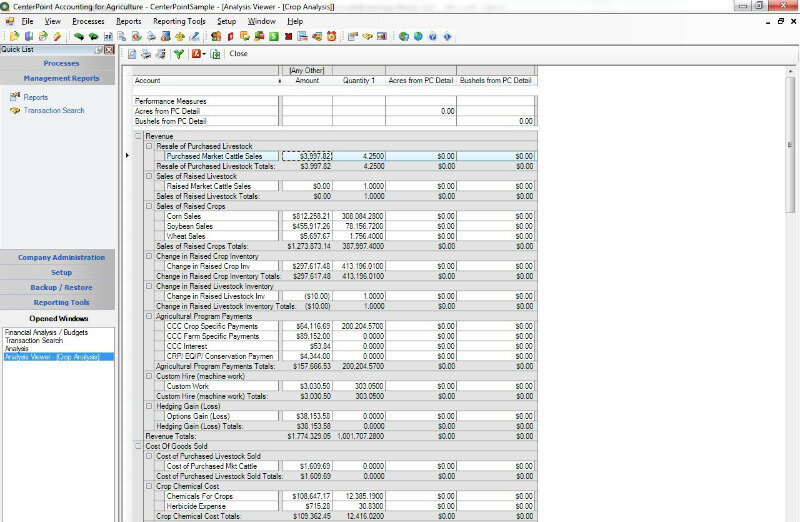Expand the Company Administration section

[x=61, y=257]
